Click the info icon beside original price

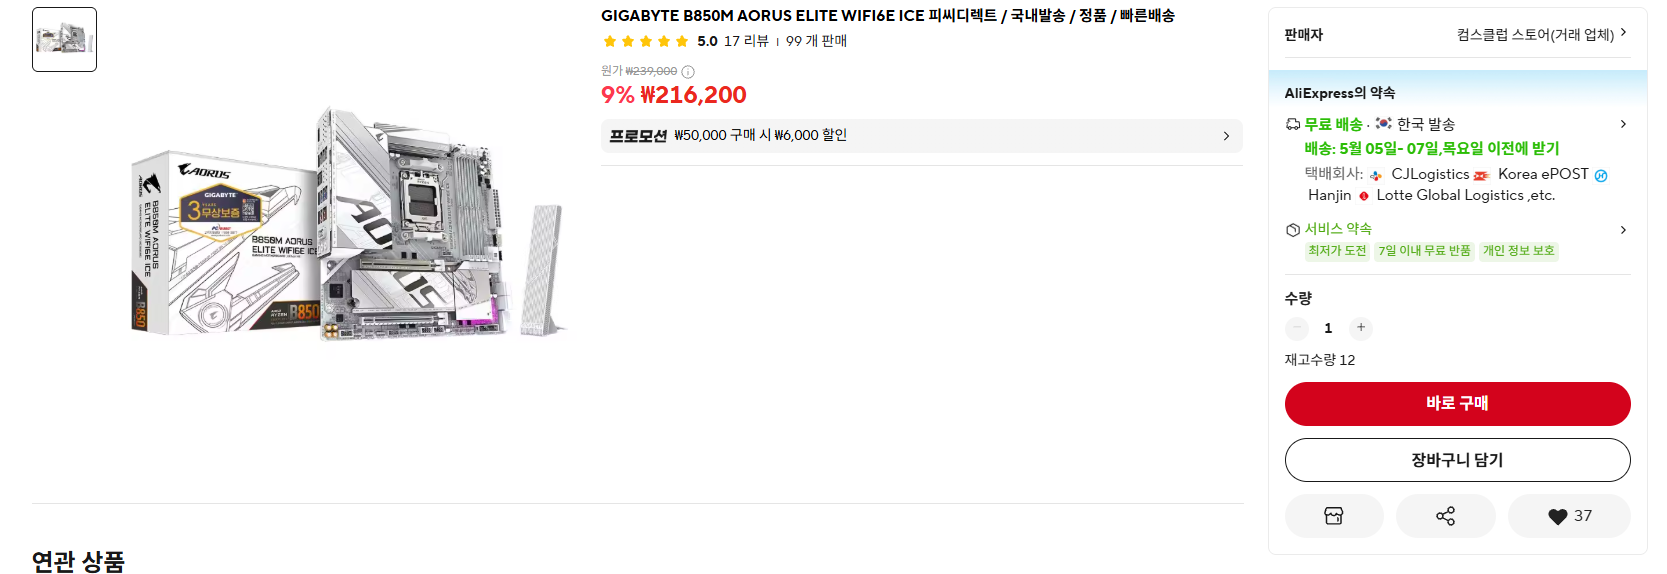[x=688, y=72]
